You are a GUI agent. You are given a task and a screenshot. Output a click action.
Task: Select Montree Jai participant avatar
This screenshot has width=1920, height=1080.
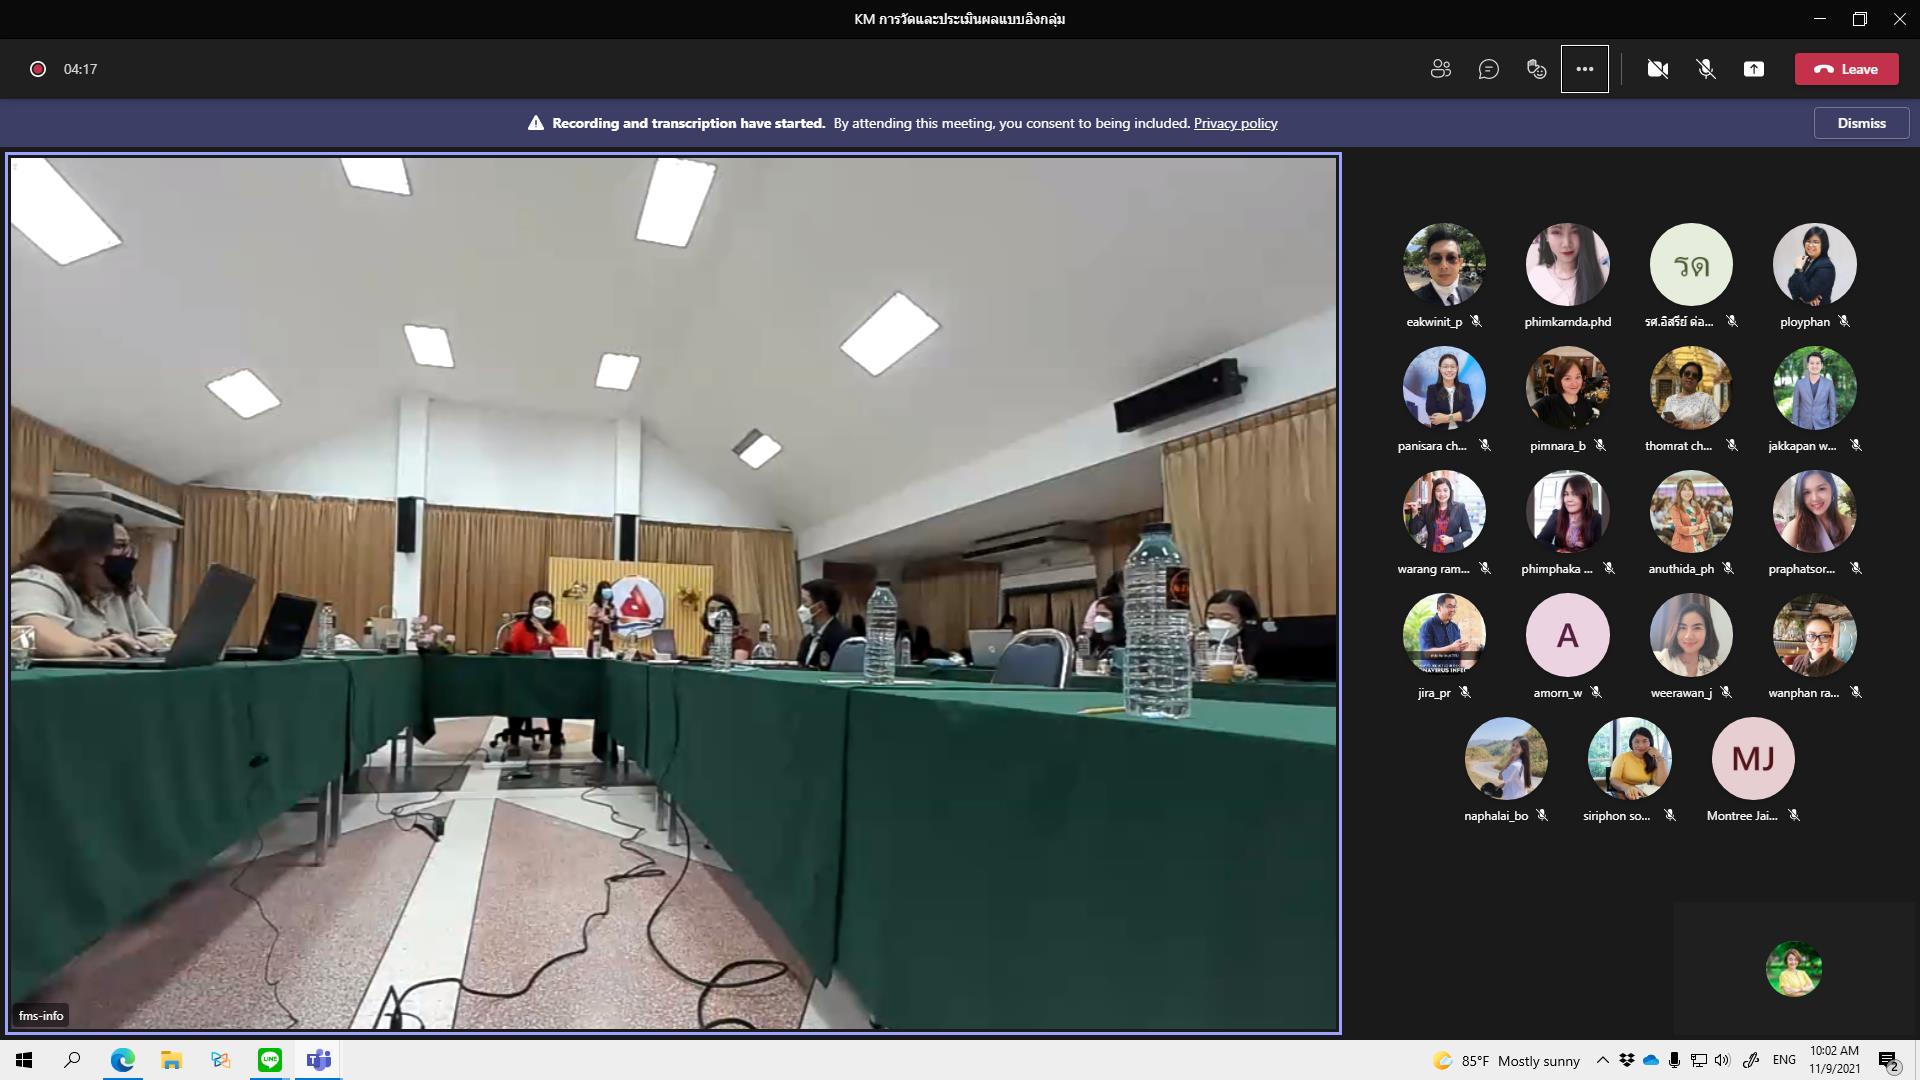pyautogui.click(x=1752, y=758)
